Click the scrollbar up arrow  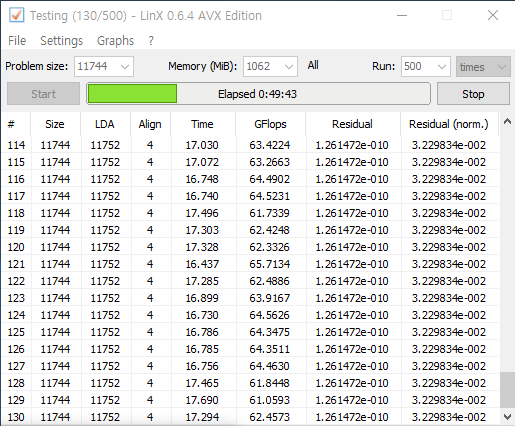point(507,121)
